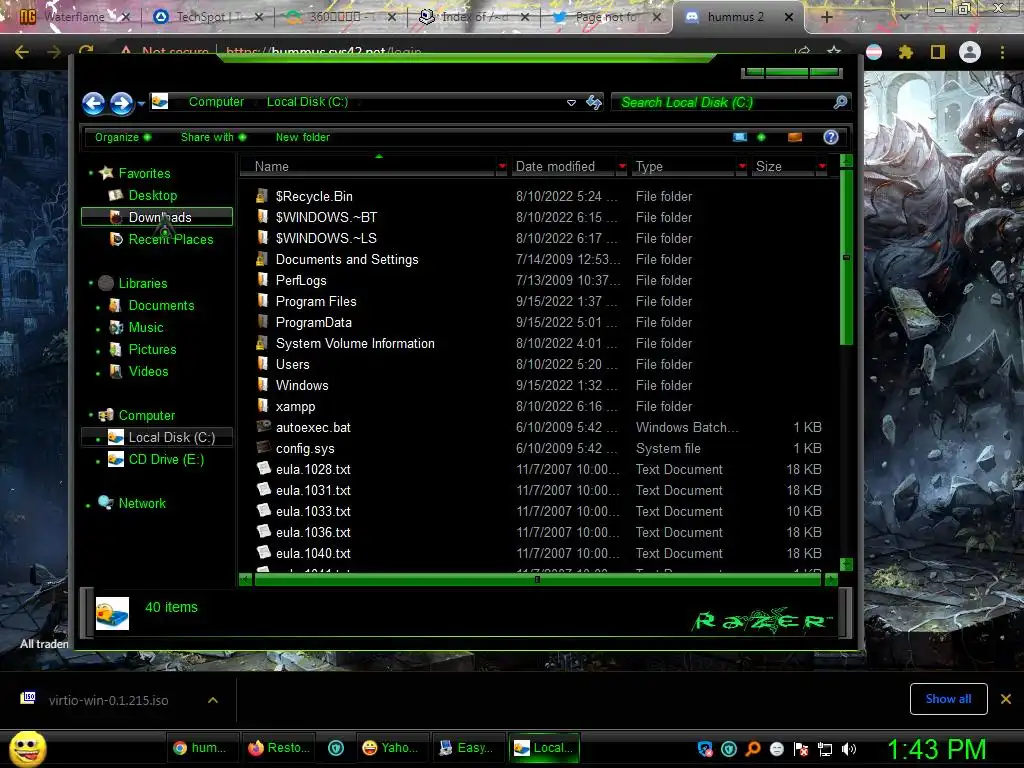Screen dimensions: 1024x768
Task: Click the Network globe icon in navigation pane
Action: [x=106, y=502]
